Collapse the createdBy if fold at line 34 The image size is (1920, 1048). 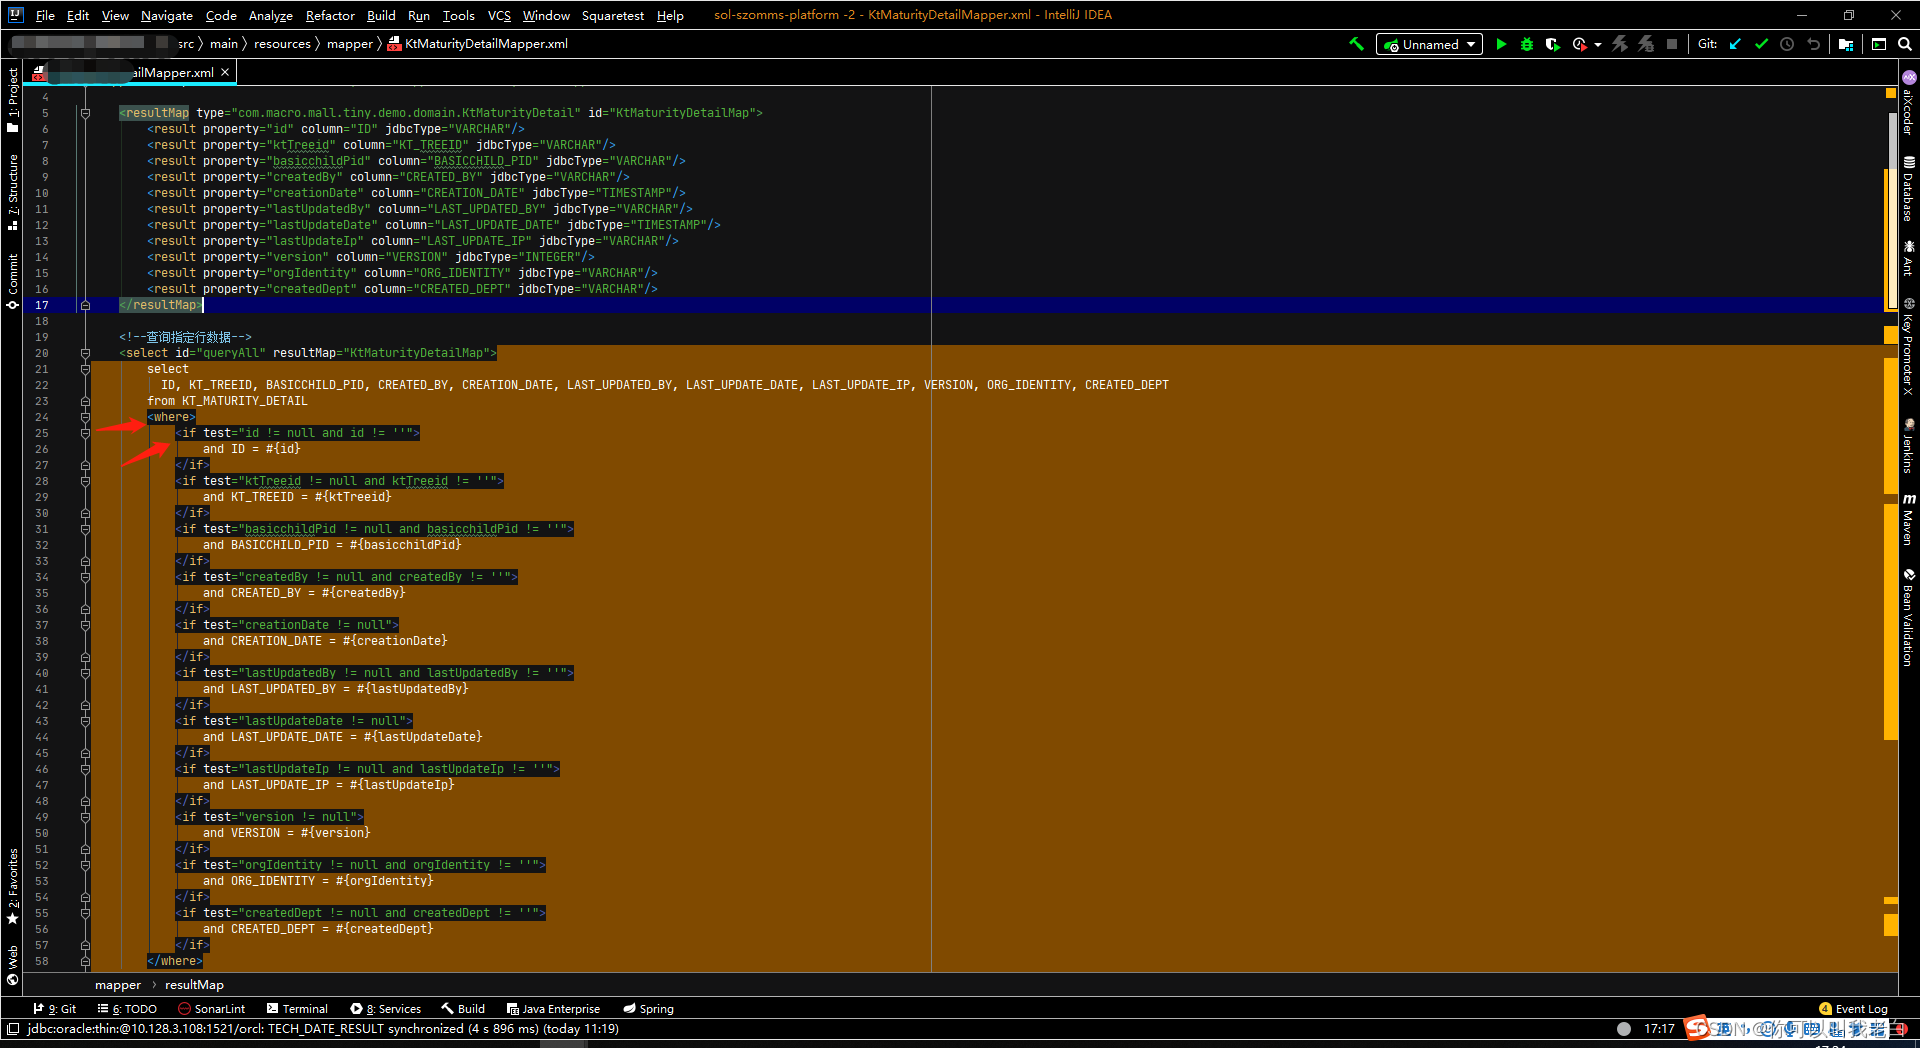pos(85,577)
